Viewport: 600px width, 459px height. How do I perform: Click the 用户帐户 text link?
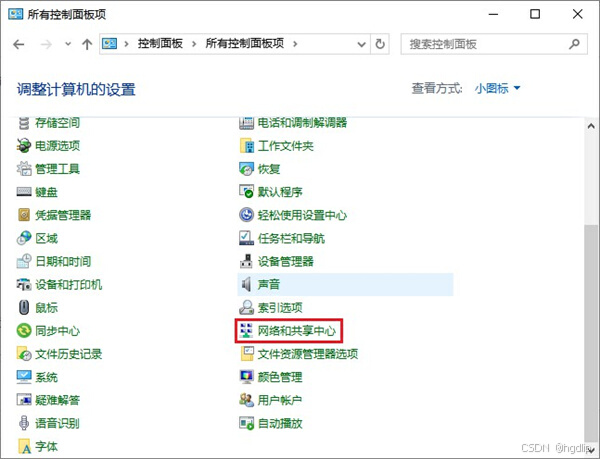click(280, 400)
